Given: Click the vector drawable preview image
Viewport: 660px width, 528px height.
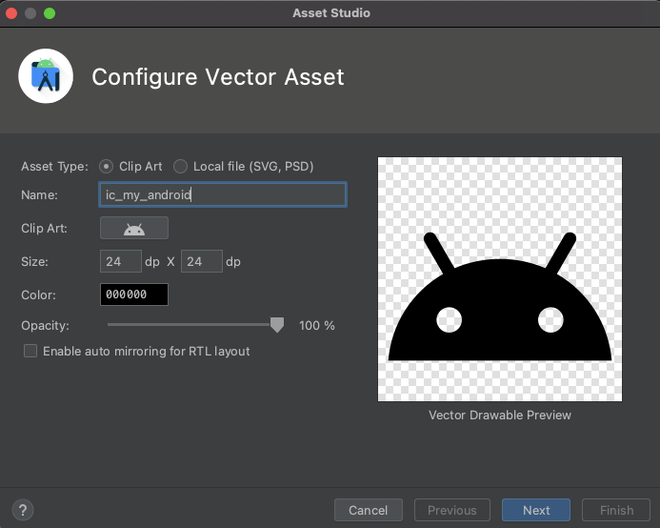Looking at the screenshot, I should click(500, 279).
